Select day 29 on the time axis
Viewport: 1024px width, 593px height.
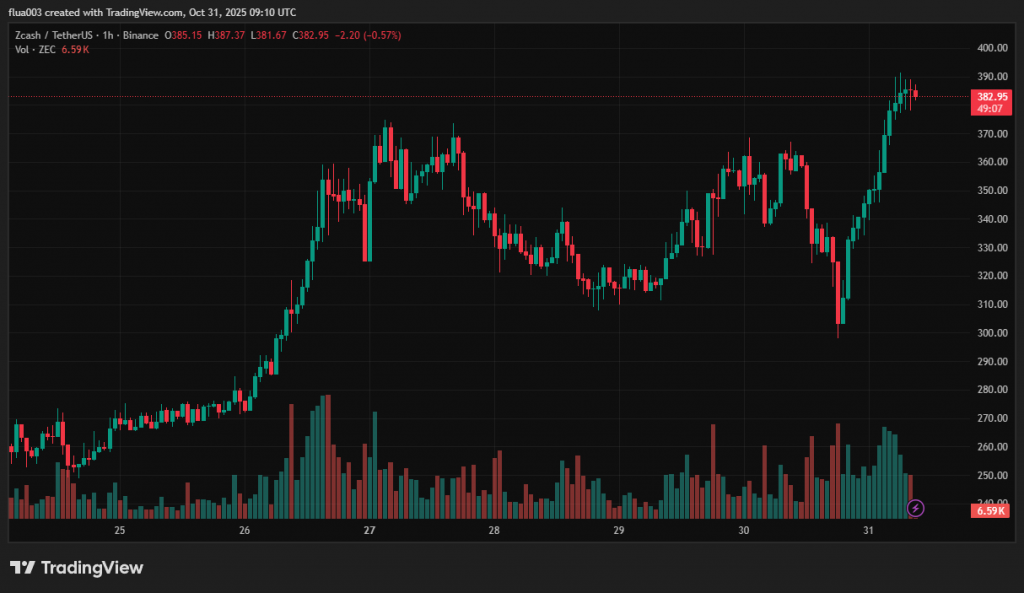pyautogui.click(x=618, y=530)
